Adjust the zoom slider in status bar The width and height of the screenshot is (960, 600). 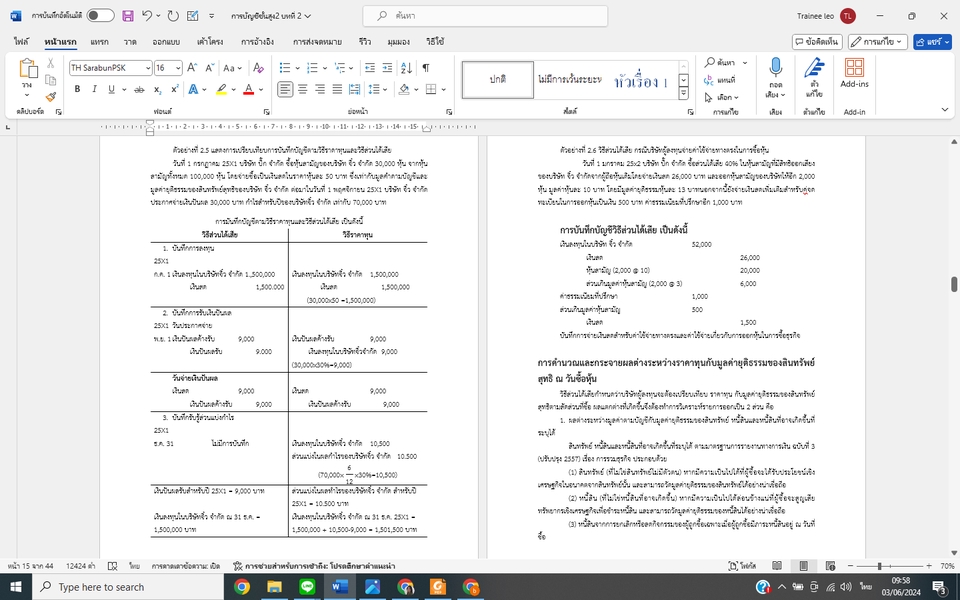(879, 566)
